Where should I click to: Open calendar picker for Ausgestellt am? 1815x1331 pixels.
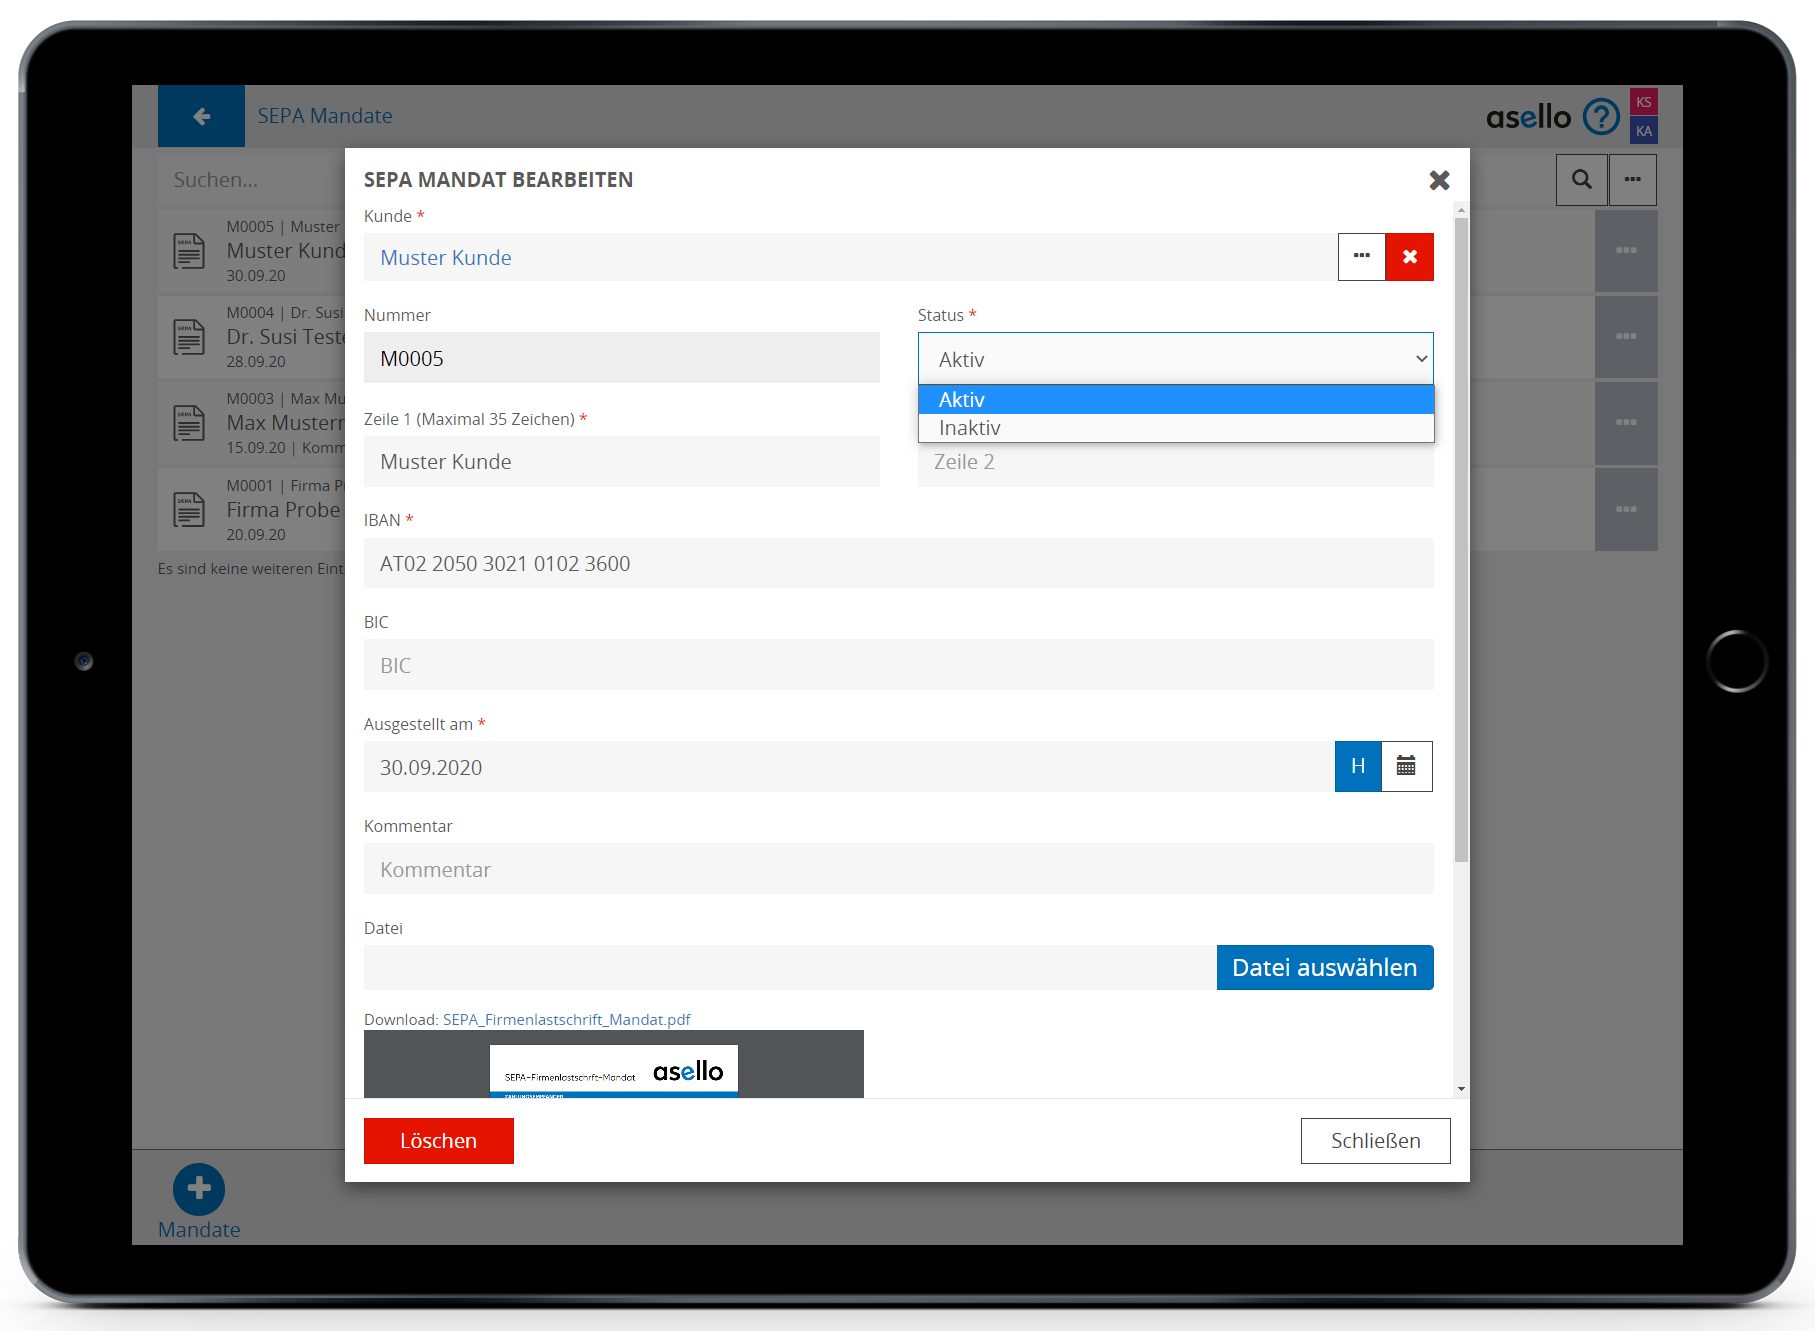pos(1406,767)
